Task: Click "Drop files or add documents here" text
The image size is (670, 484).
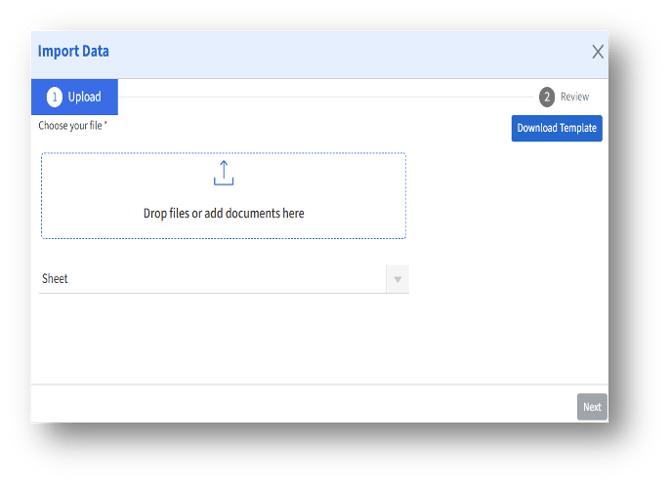Action: point(224,213)
